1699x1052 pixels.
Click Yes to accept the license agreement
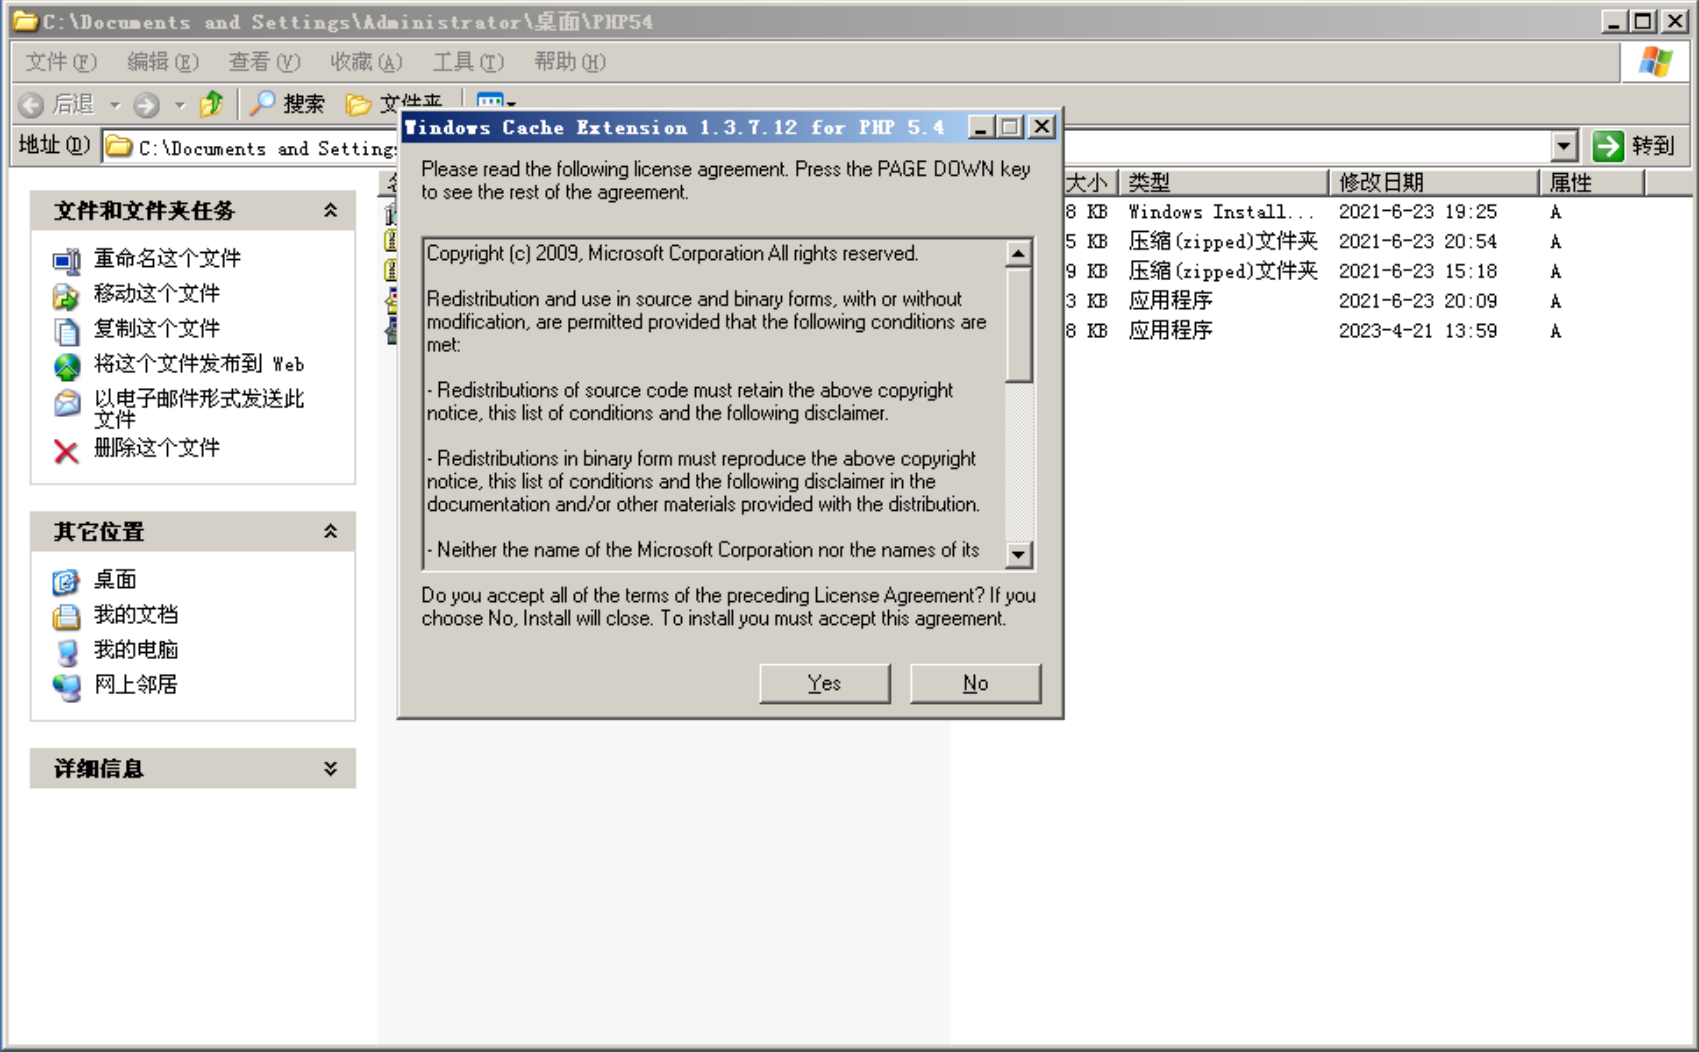coord(824,683)
